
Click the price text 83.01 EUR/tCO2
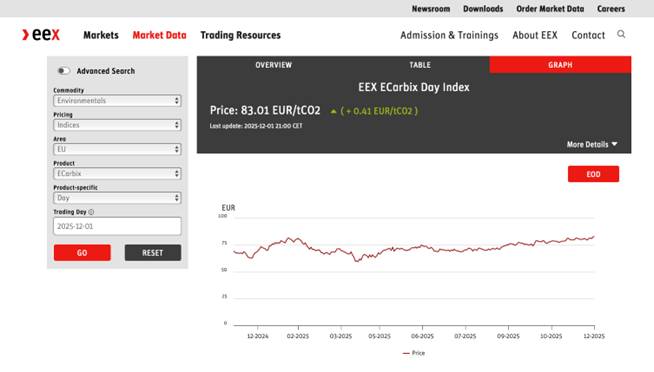pos(280,111)
